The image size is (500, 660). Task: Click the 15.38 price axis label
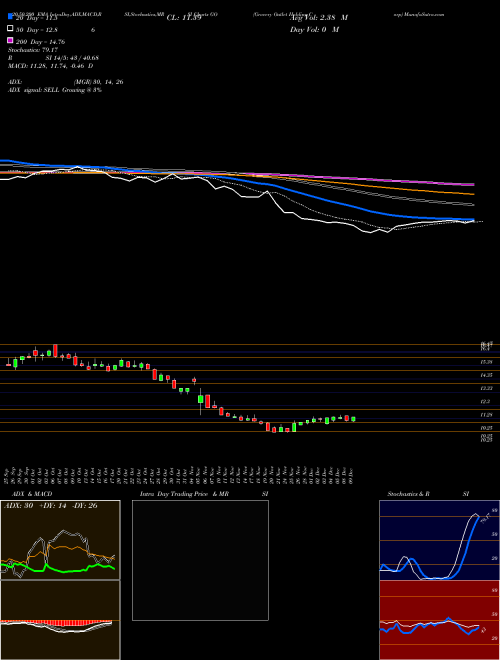[x=487, y=362]
